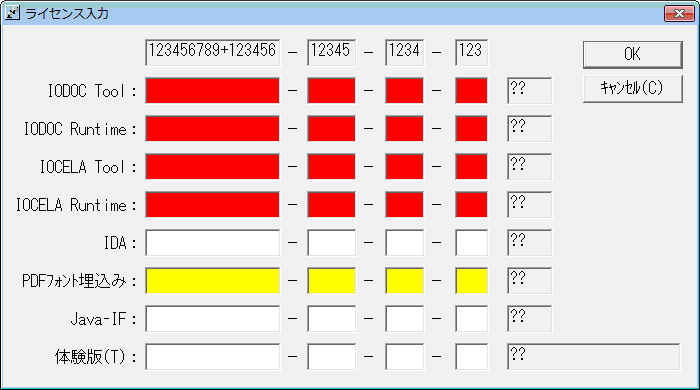The height and width of the screenshot is (390, 700).
Task: Click the 体験版(T) second key field
Action: click(x=331, y=357)
